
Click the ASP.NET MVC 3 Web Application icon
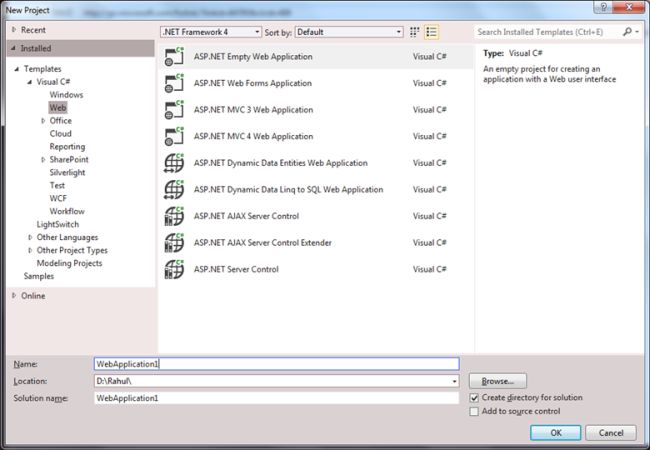coord(174,110)
